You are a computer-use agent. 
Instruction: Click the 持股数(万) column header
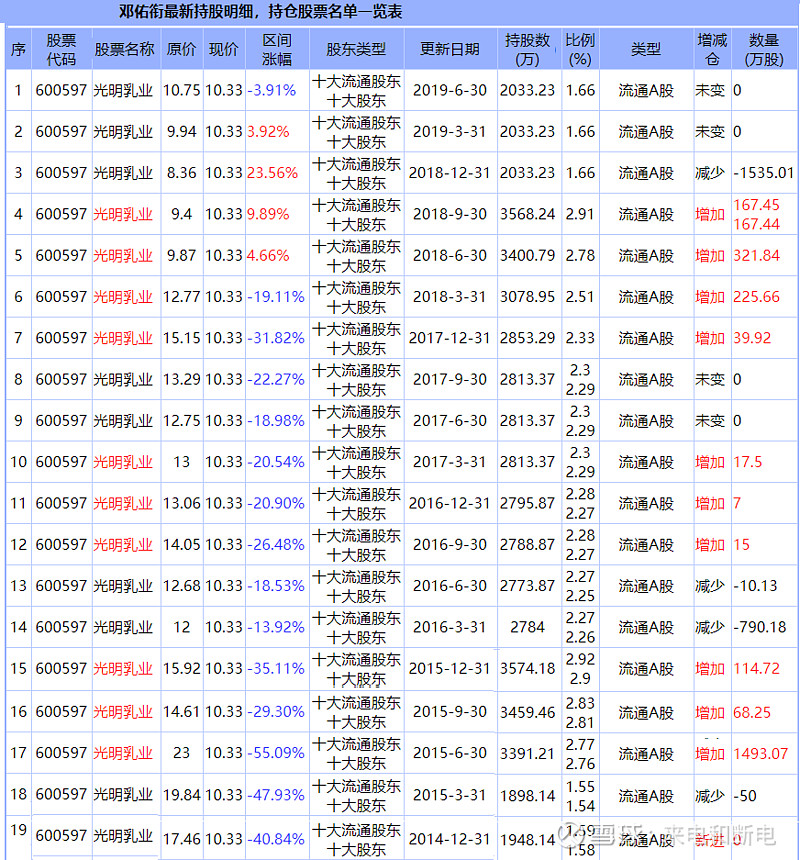[x=527, y=49]
